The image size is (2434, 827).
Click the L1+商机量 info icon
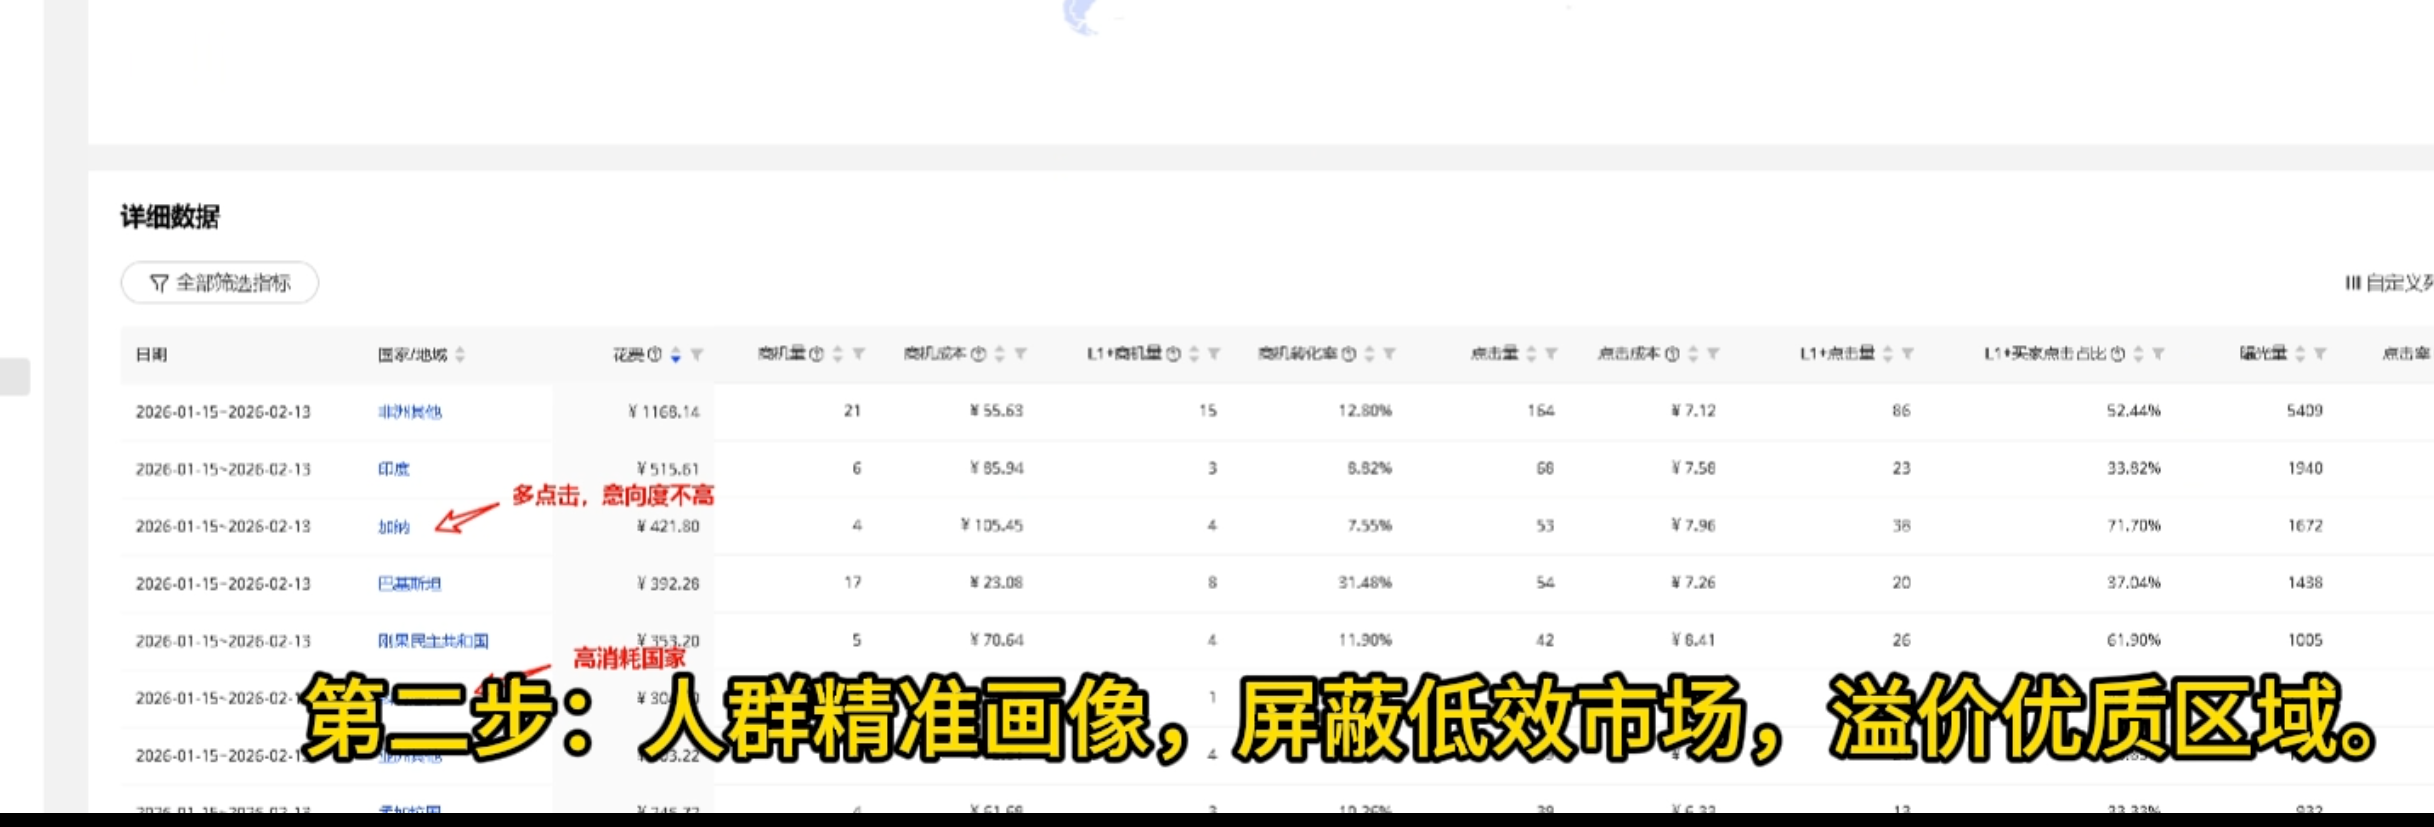click(x=1173, y=354)
